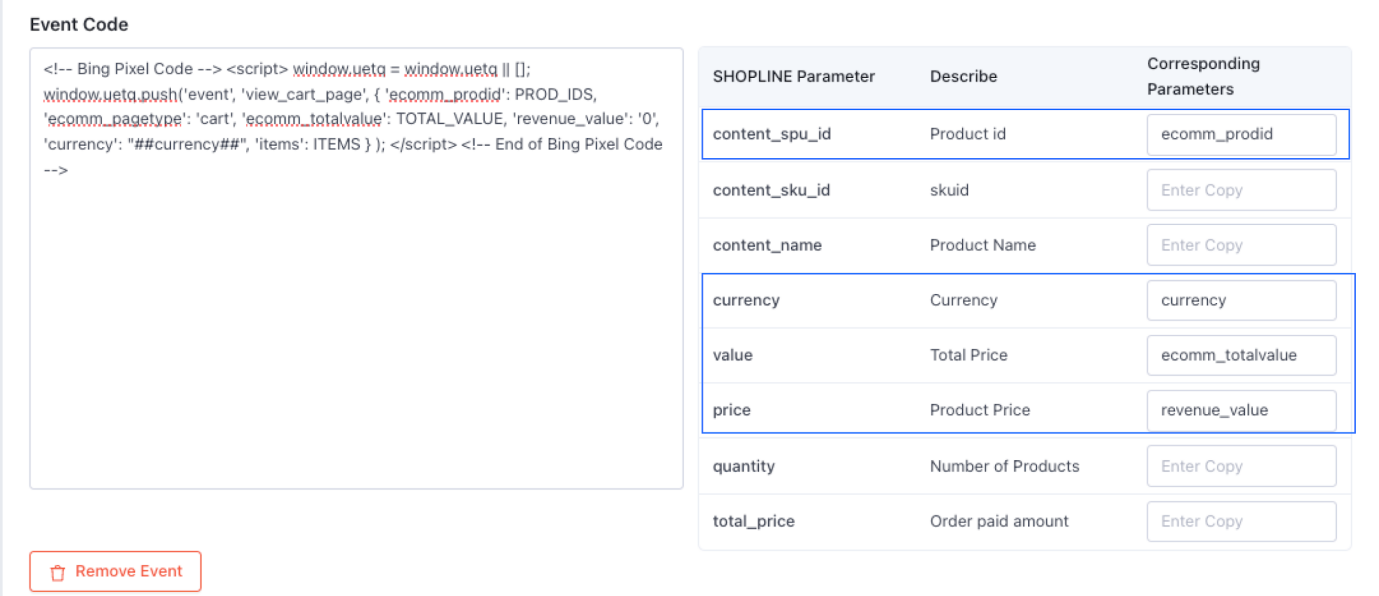The height and width of the screenshot is (596, 1379).
Task: Focus the field containing ecomm_prodid
Action: (x=1240, y=134)
